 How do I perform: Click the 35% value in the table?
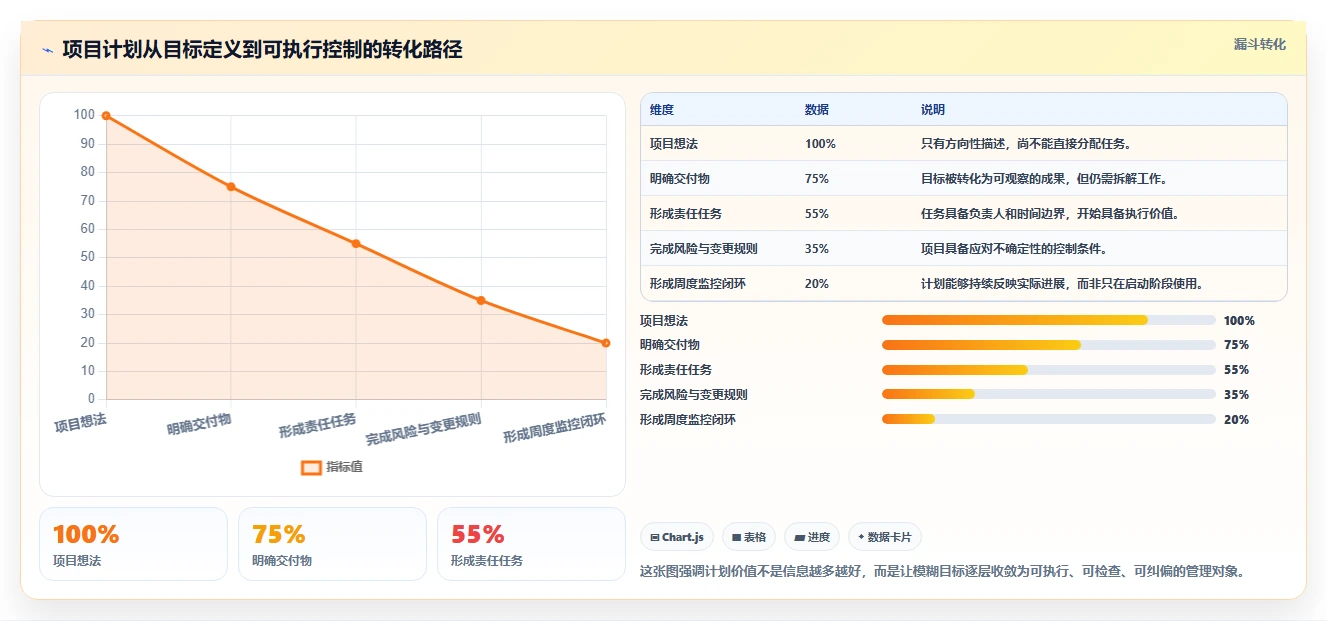(x=817, y=249)
